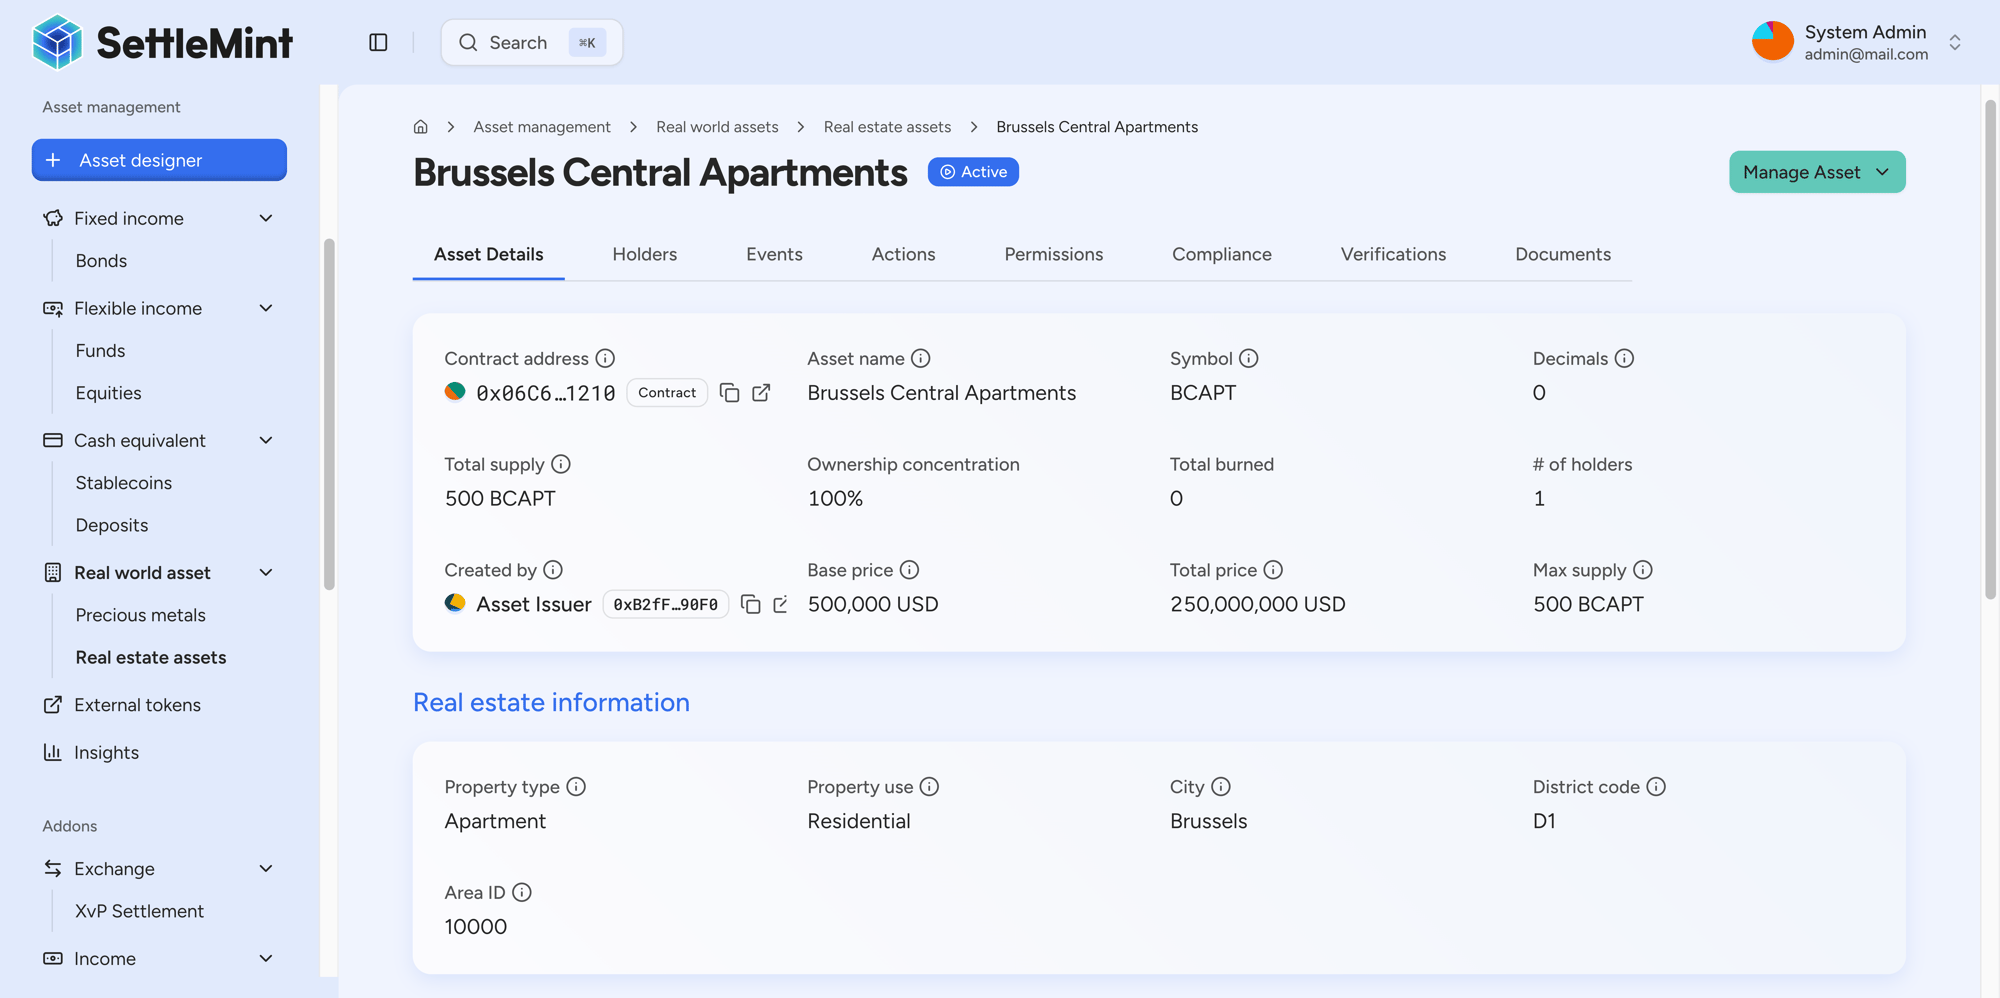The width and height of the screenshot is (2000, 998).
Task: Click the Total supply info icon
Action: tap(561, 464)
